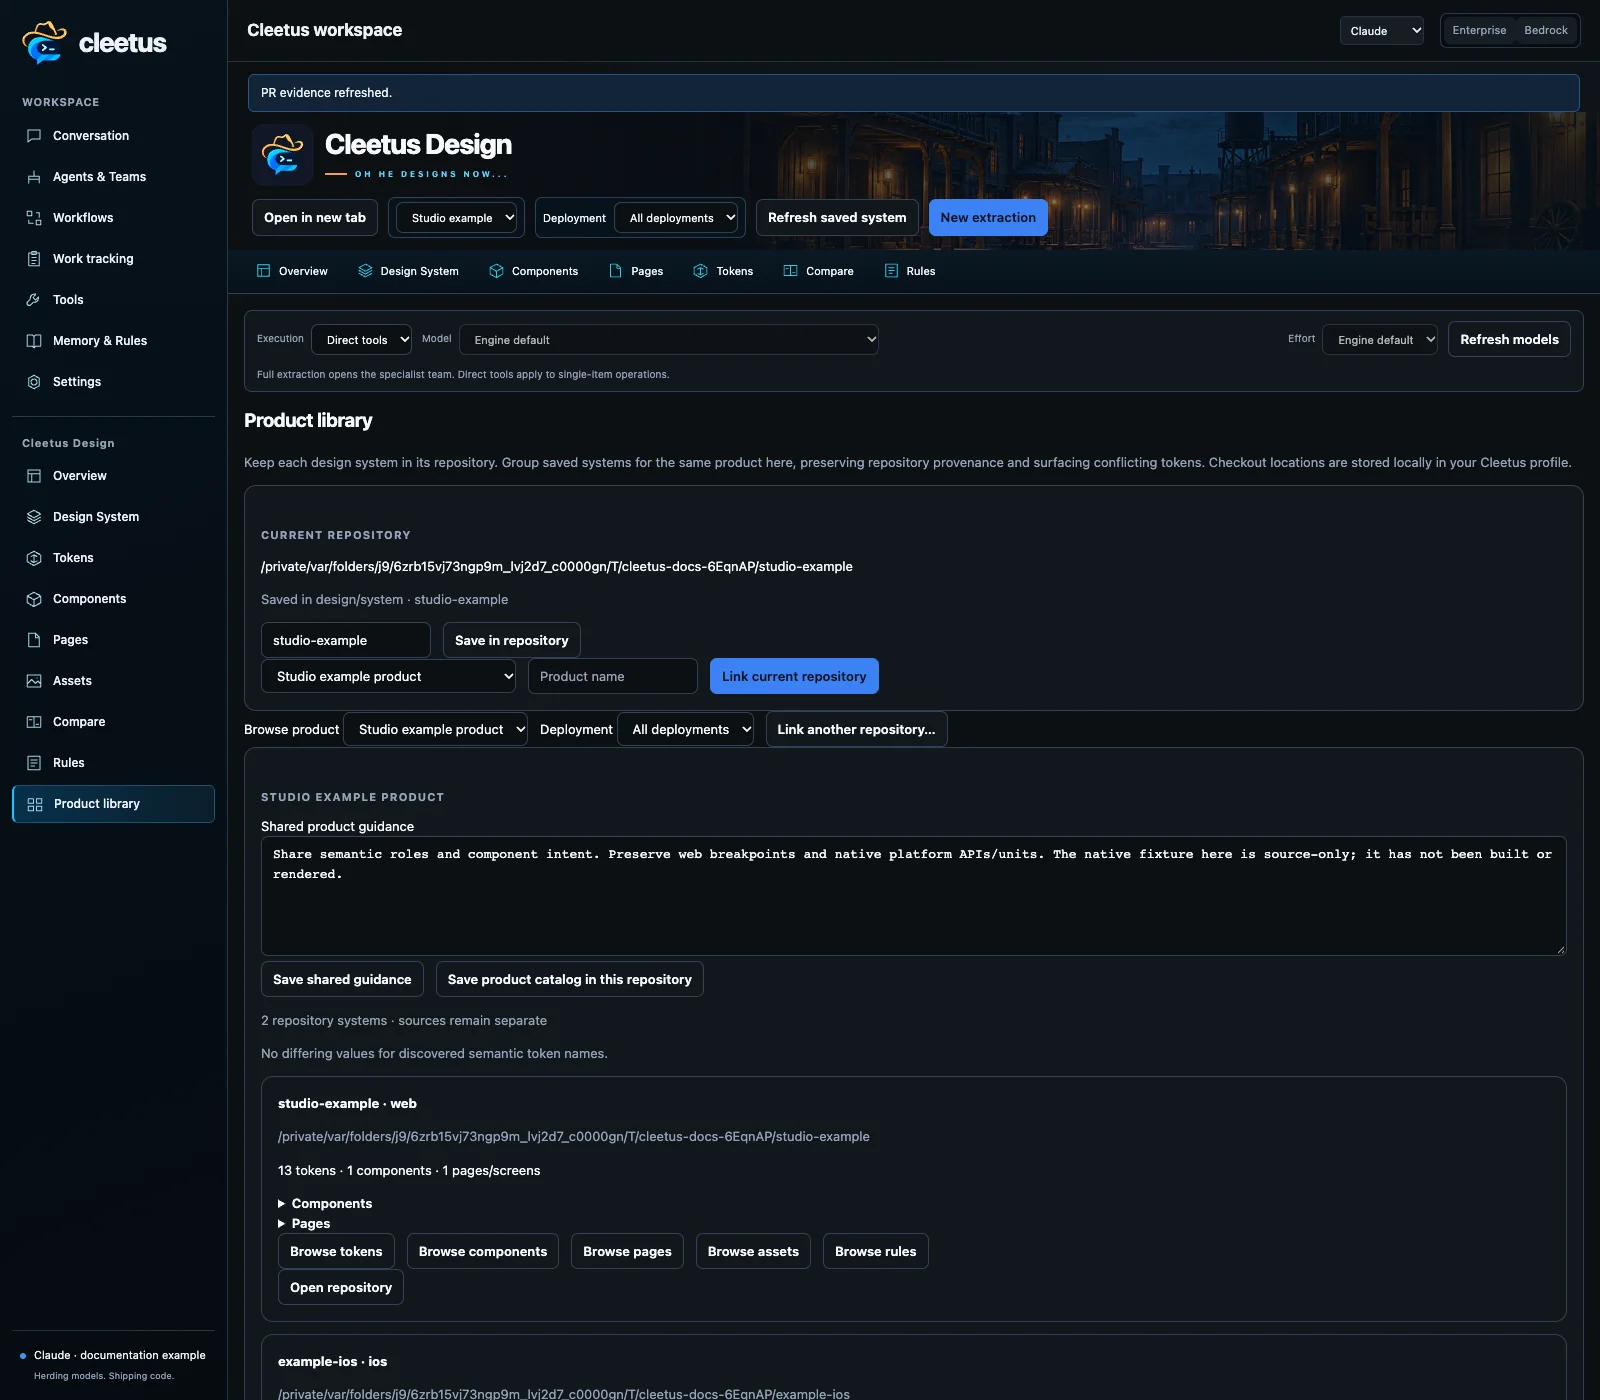
Task: Click the sidebar Compare columns icon
Action: 34,722
